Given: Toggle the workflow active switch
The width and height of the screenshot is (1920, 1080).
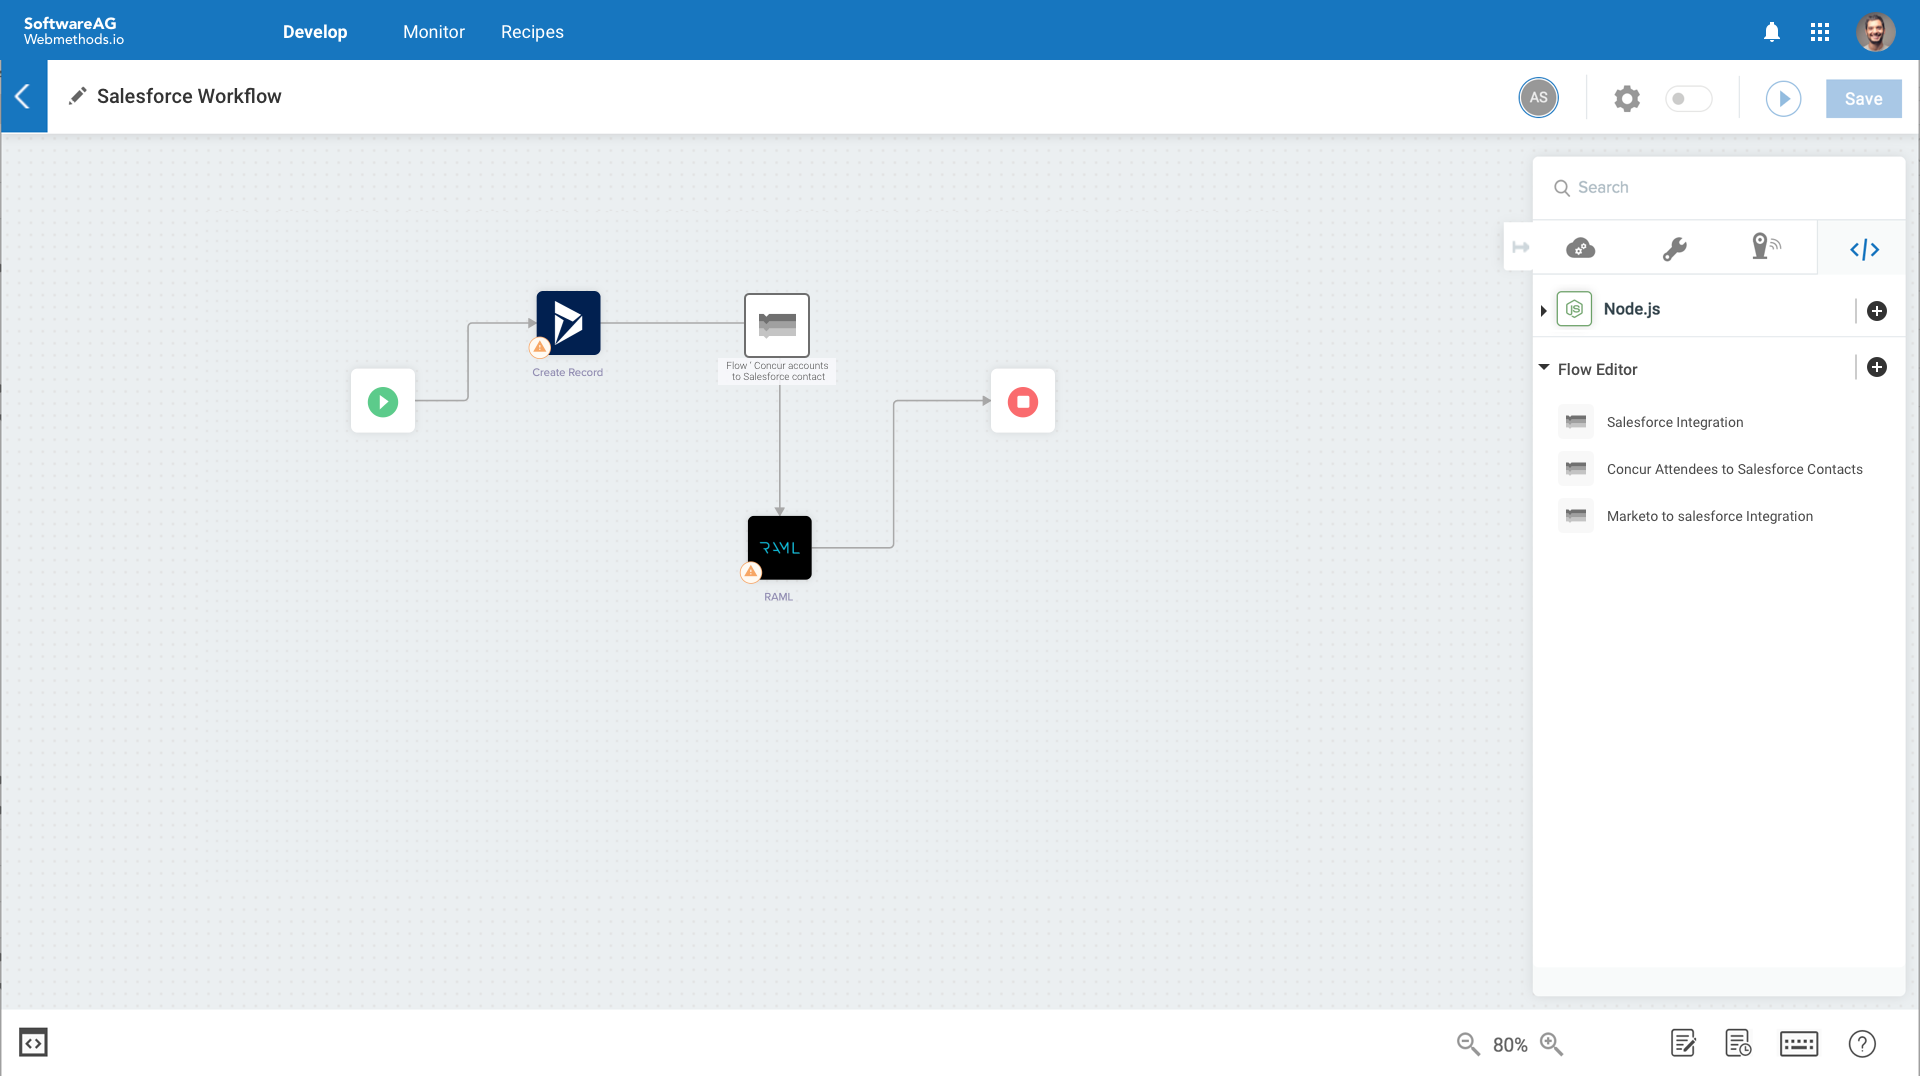Looking at the screenshot, I should coord(1688,99).
